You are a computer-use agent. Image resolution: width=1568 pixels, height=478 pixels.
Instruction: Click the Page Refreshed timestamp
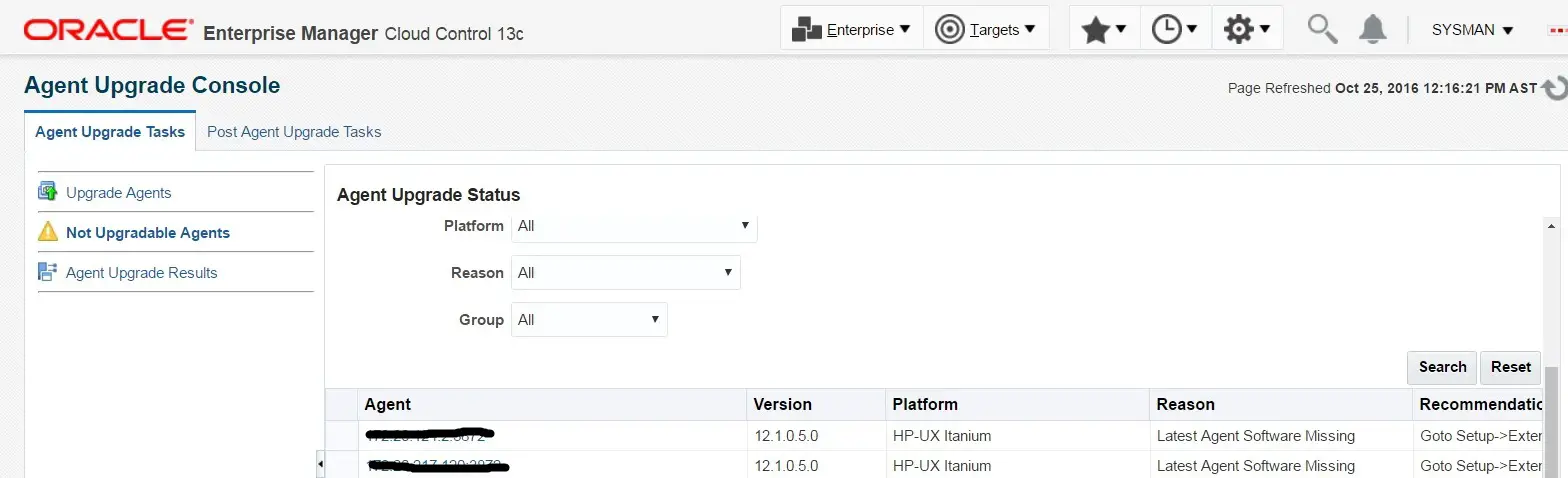click(x=1382, y=88)
